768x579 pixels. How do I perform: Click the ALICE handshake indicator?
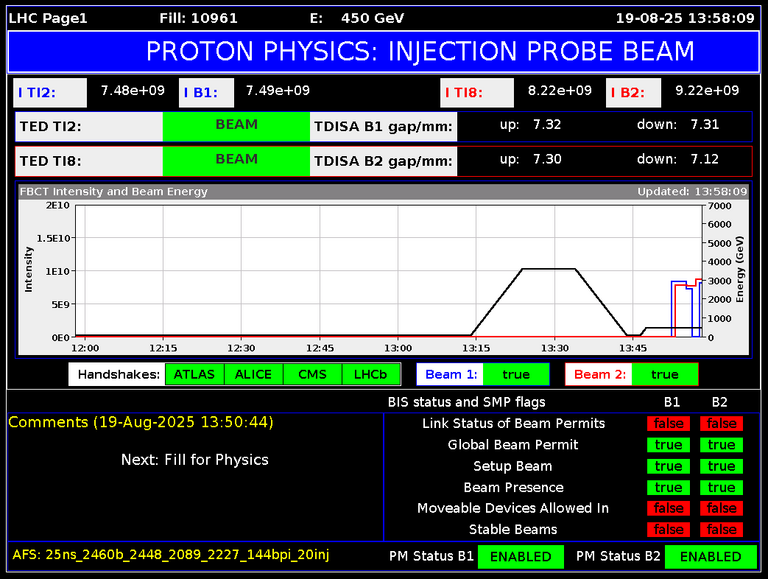253,374
